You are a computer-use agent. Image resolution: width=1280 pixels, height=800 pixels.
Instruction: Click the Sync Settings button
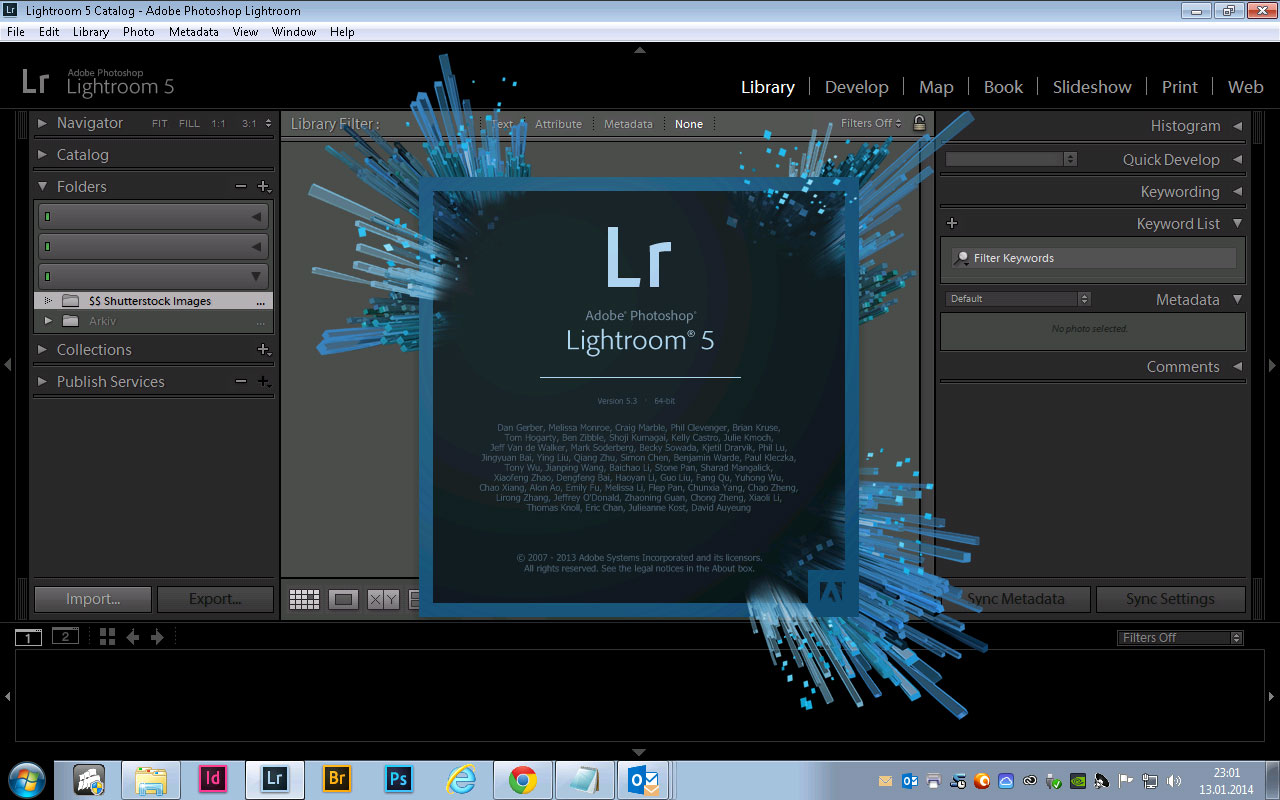[1170, 599]
